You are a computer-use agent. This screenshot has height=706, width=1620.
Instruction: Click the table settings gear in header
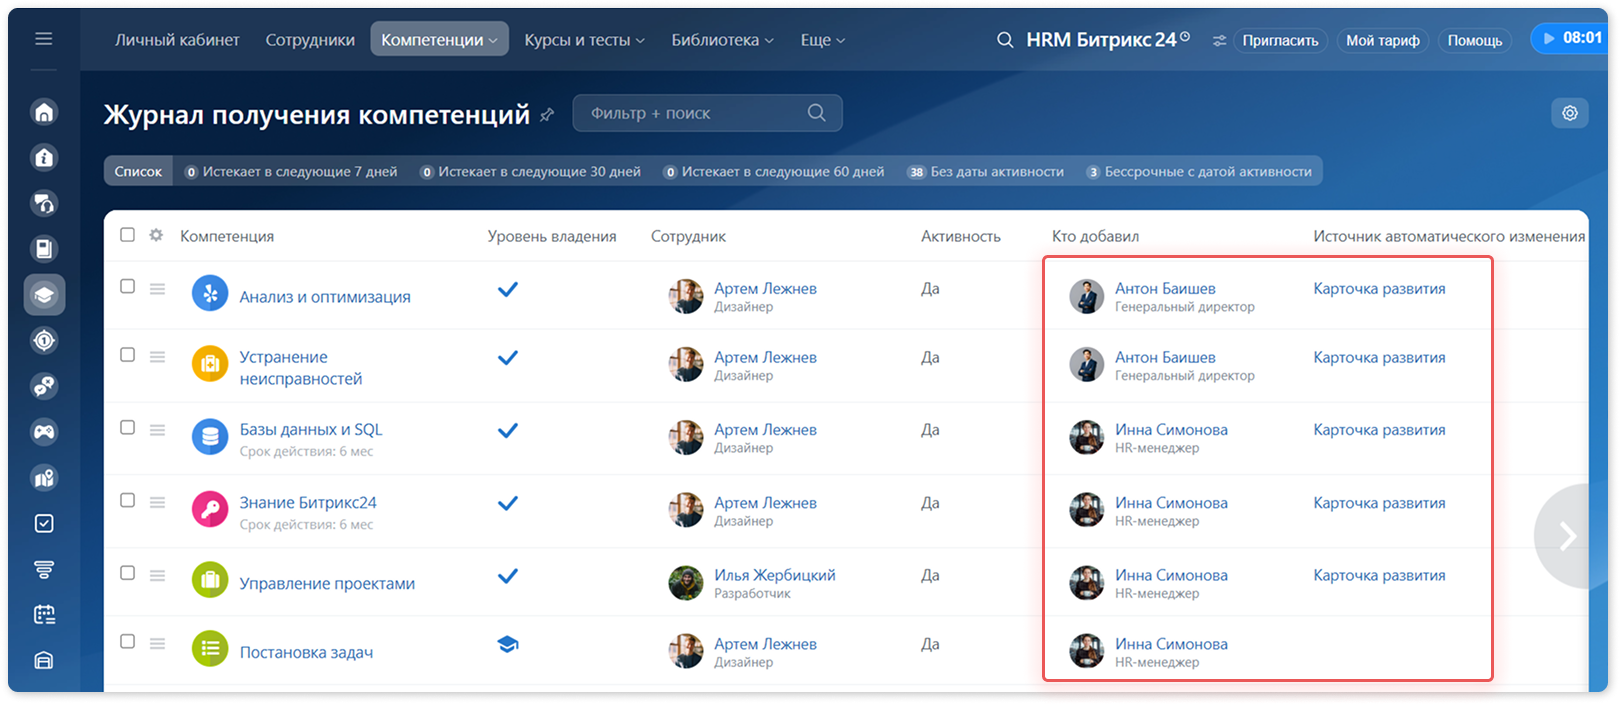(156, 235)
